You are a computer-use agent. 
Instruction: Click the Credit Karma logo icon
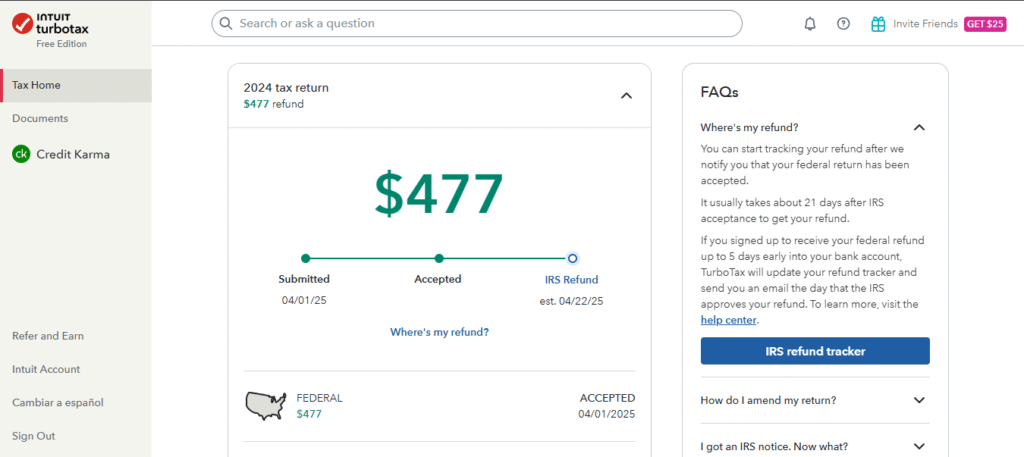tap(21, 154)
